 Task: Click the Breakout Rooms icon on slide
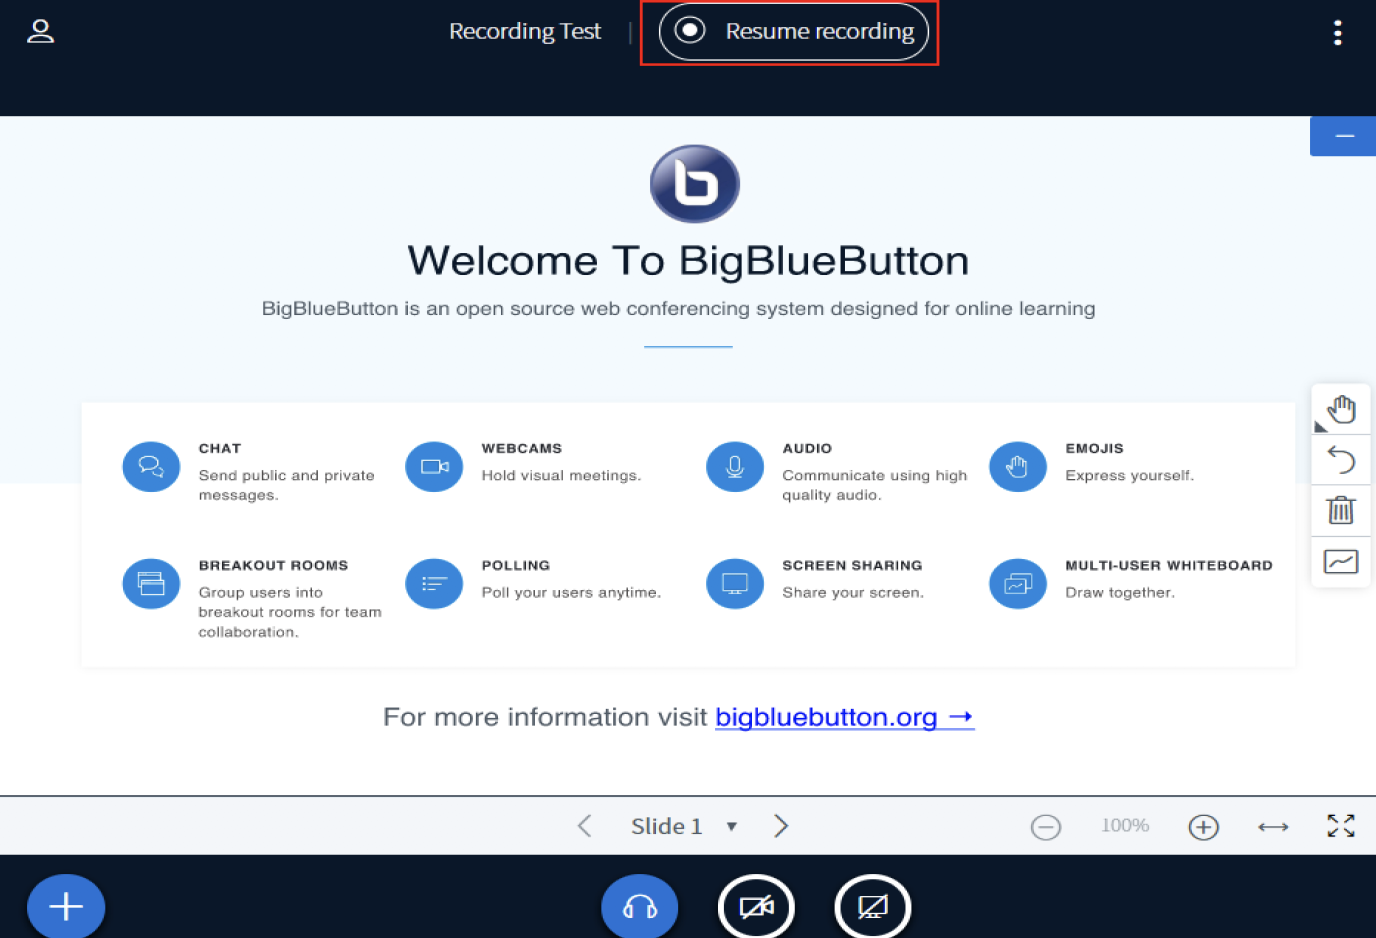pyautogui.click(x=151, y=584)
